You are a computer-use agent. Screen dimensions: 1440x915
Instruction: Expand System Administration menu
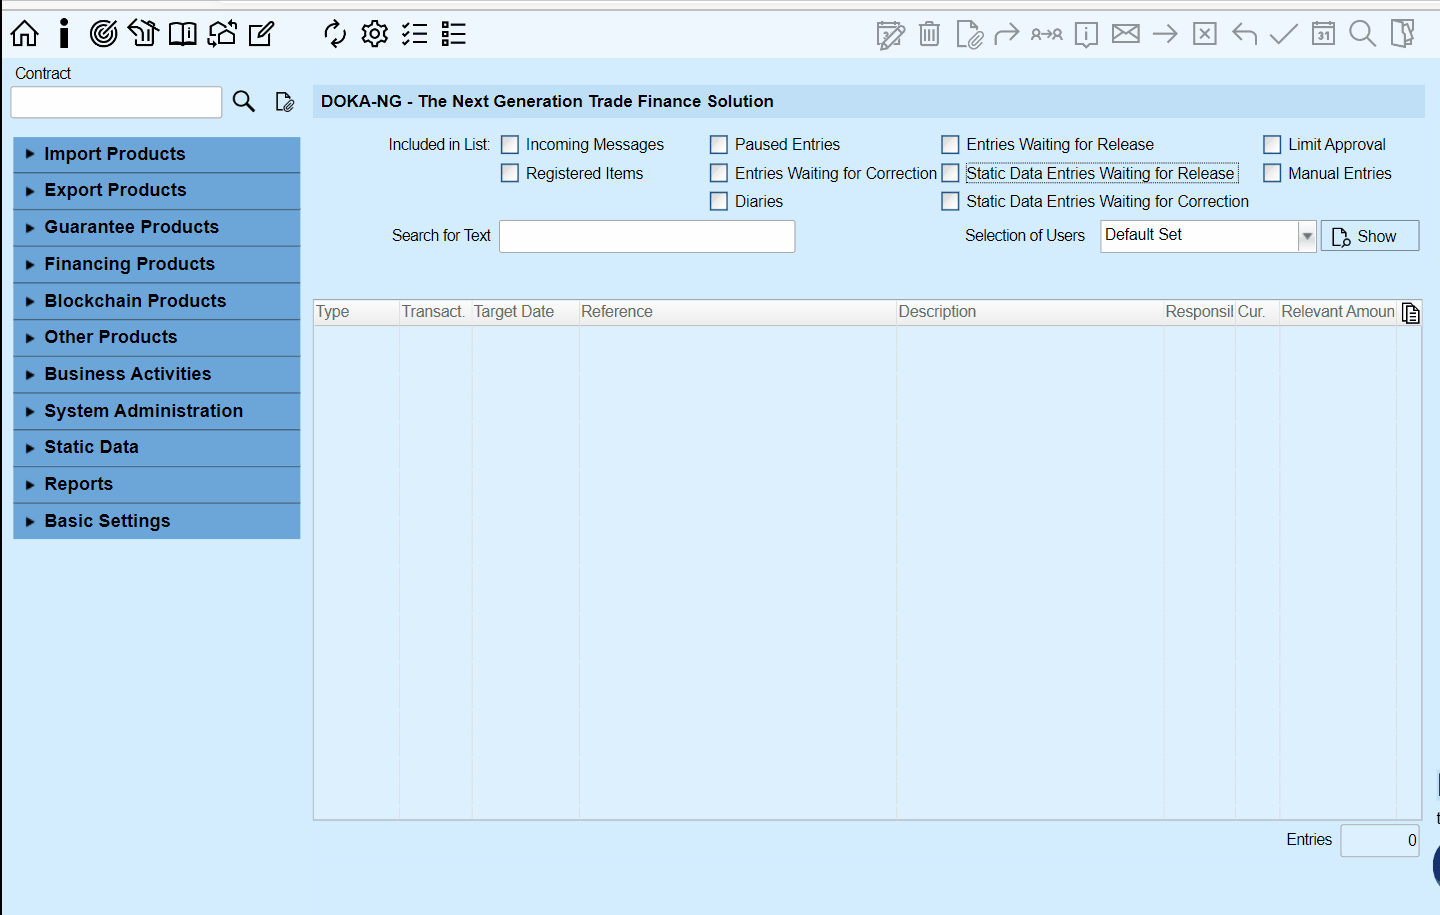pyautogui.click(x=157, y=411)
